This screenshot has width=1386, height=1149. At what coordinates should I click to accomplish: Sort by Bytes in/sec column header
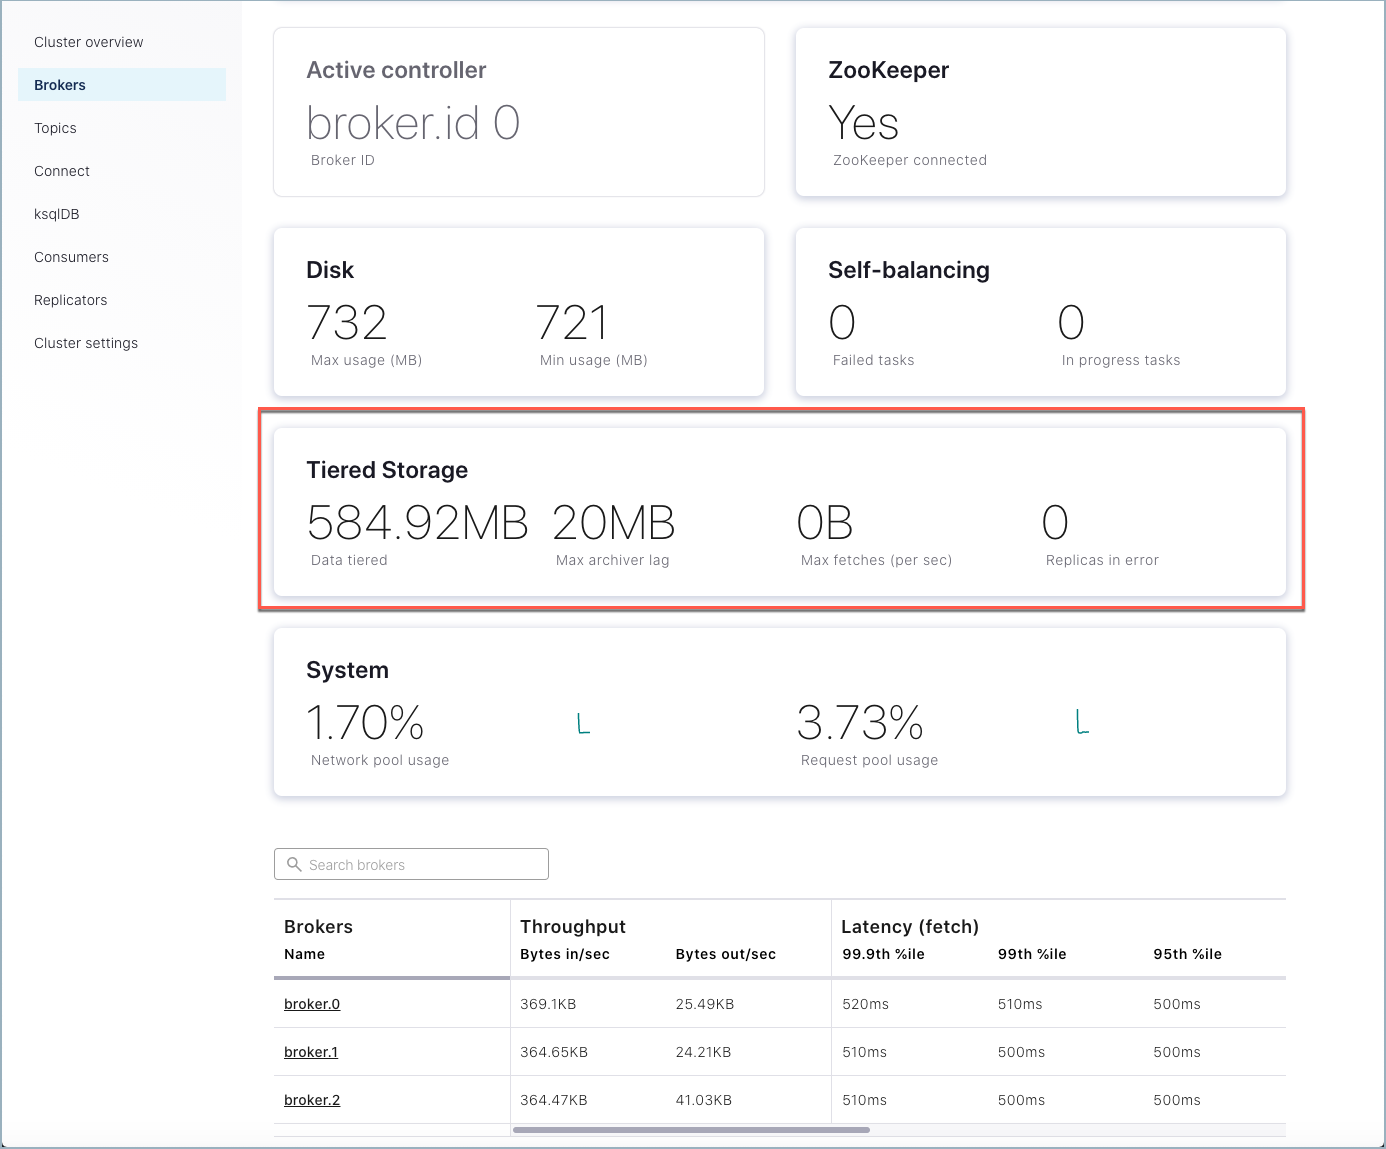[565, 954]
